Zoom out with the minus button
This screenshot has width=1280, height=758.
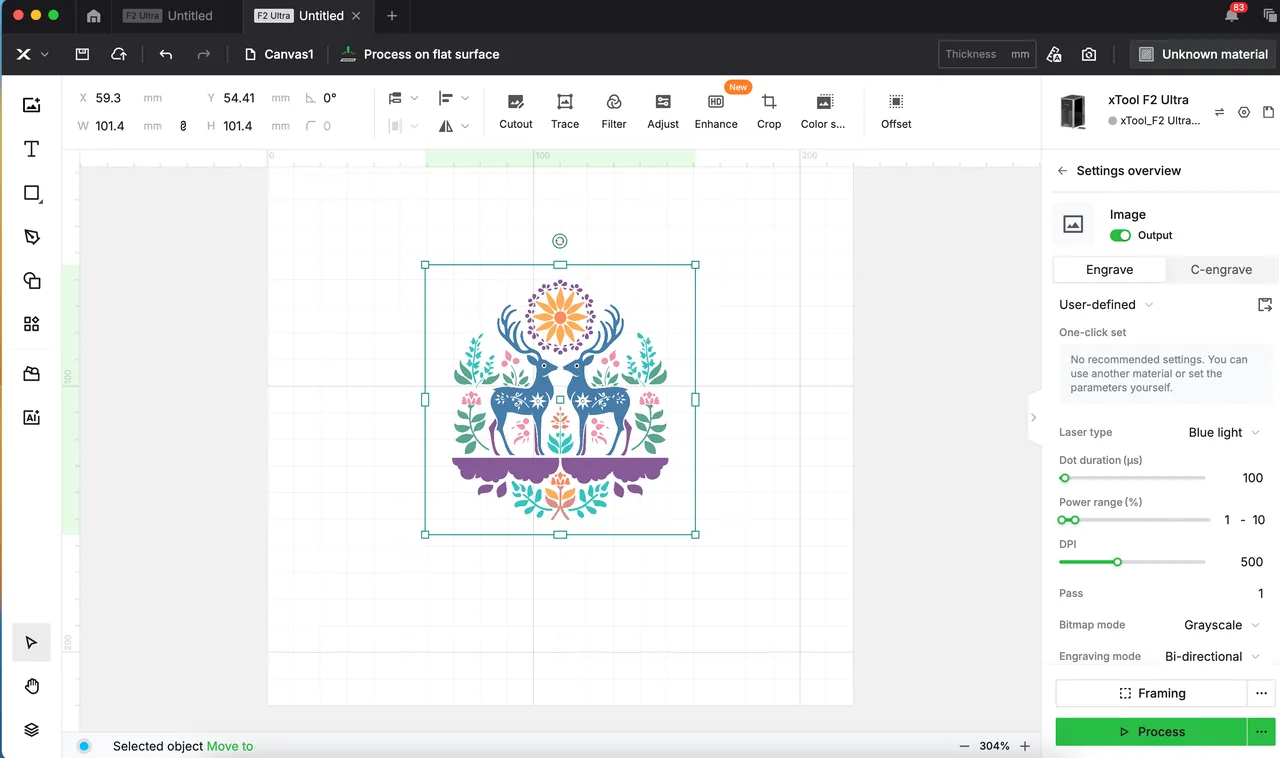(964, 746)
